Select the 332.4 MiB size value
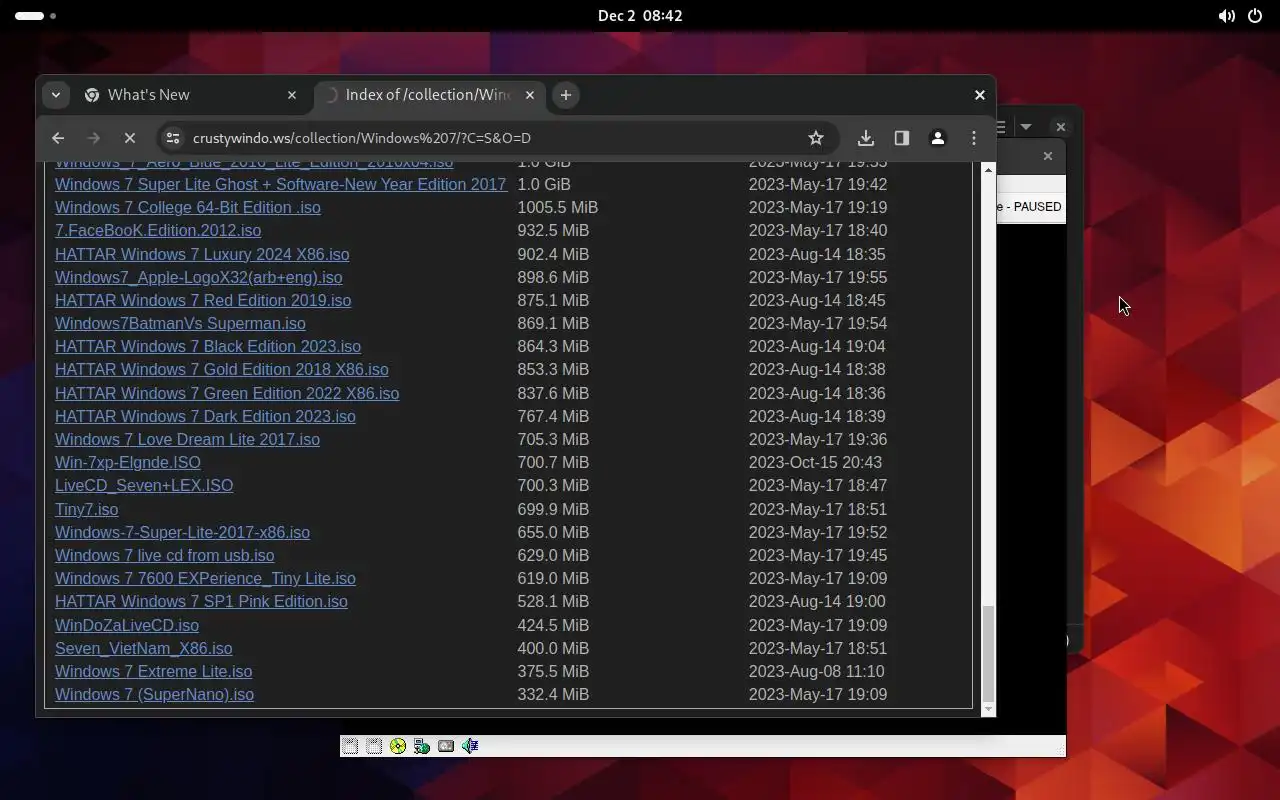This screenshot has width=1280, height=800. (553, 694)
